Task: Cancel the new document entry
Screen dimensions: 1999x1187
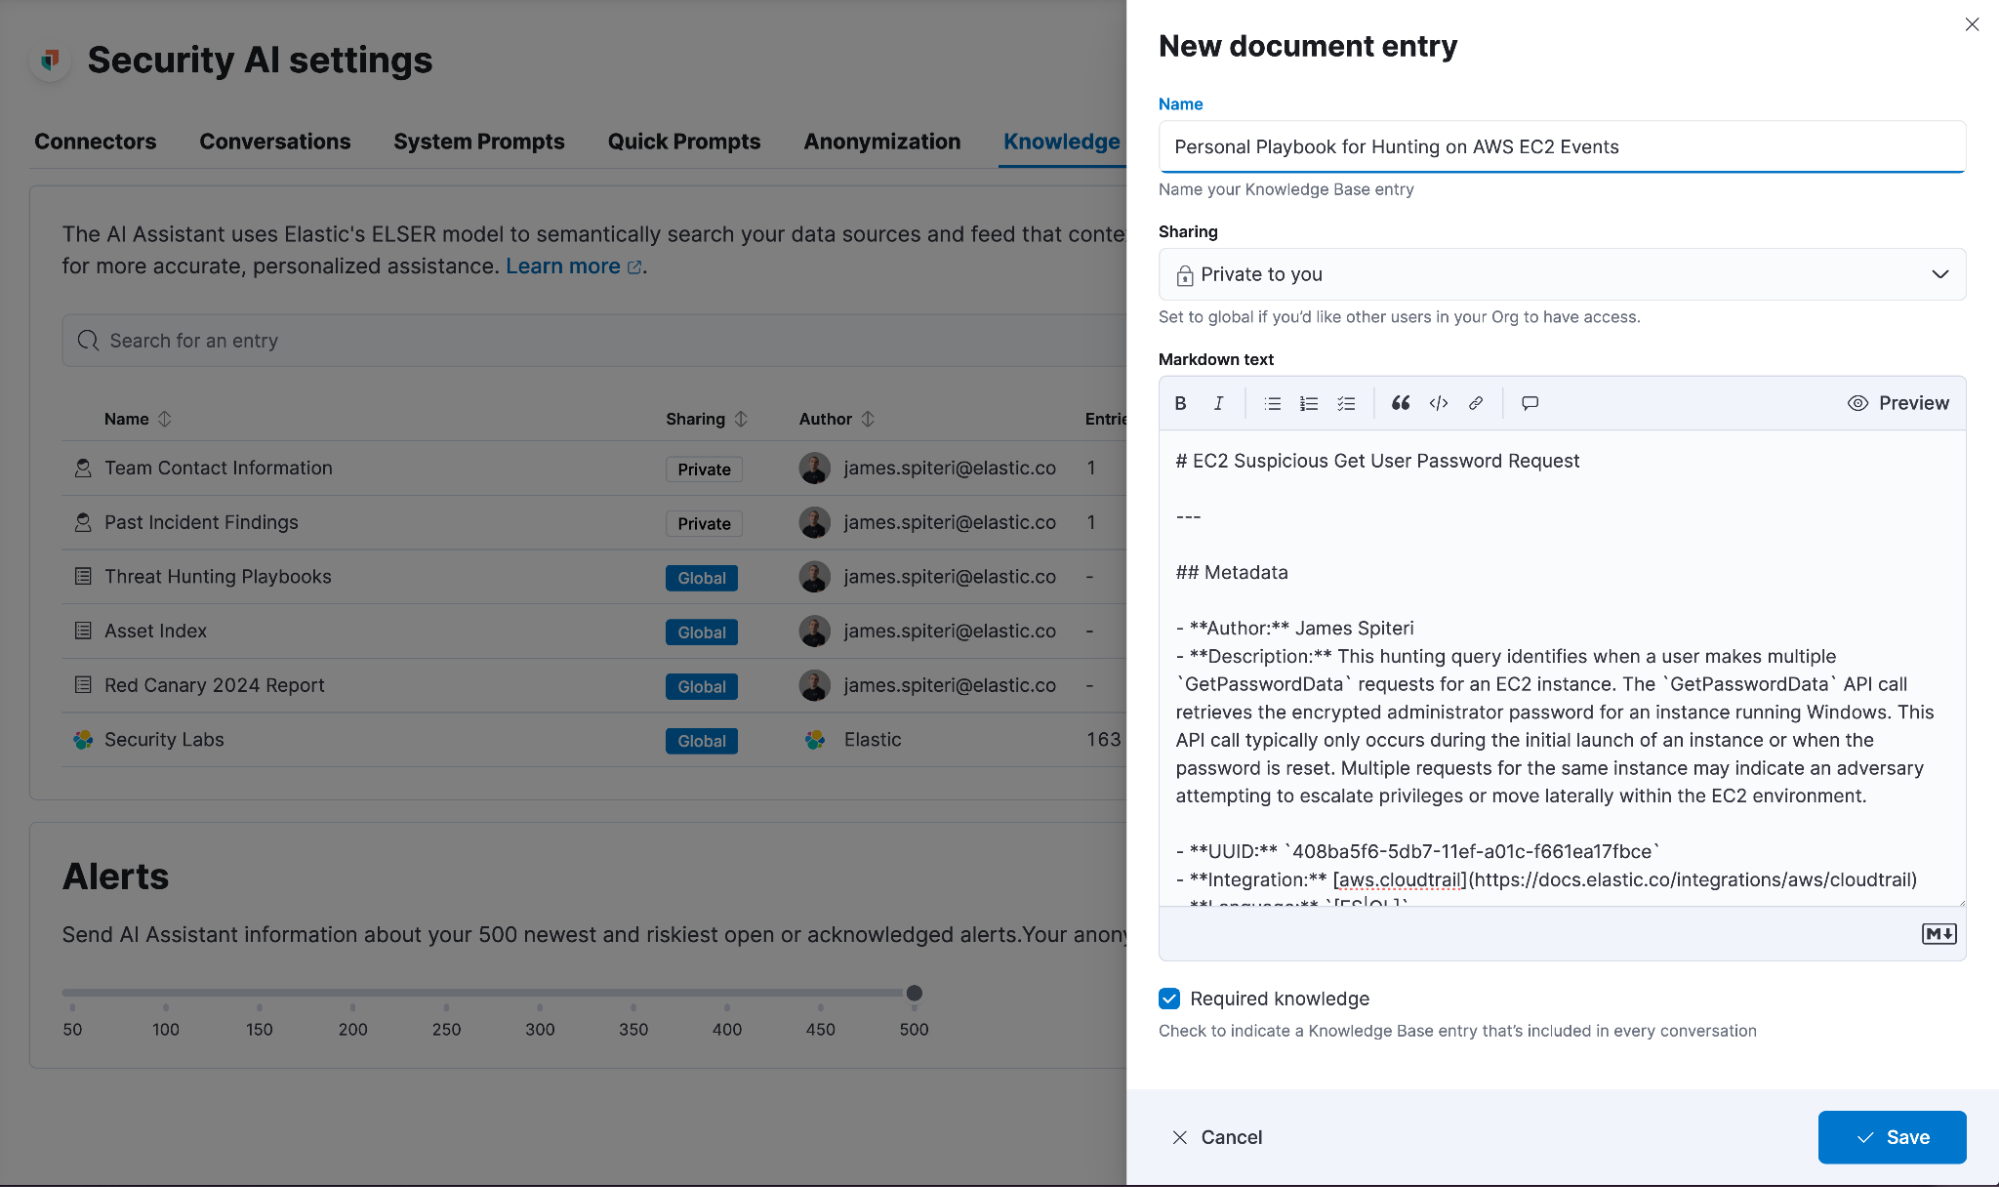Action: [x=1216, y=1137]
